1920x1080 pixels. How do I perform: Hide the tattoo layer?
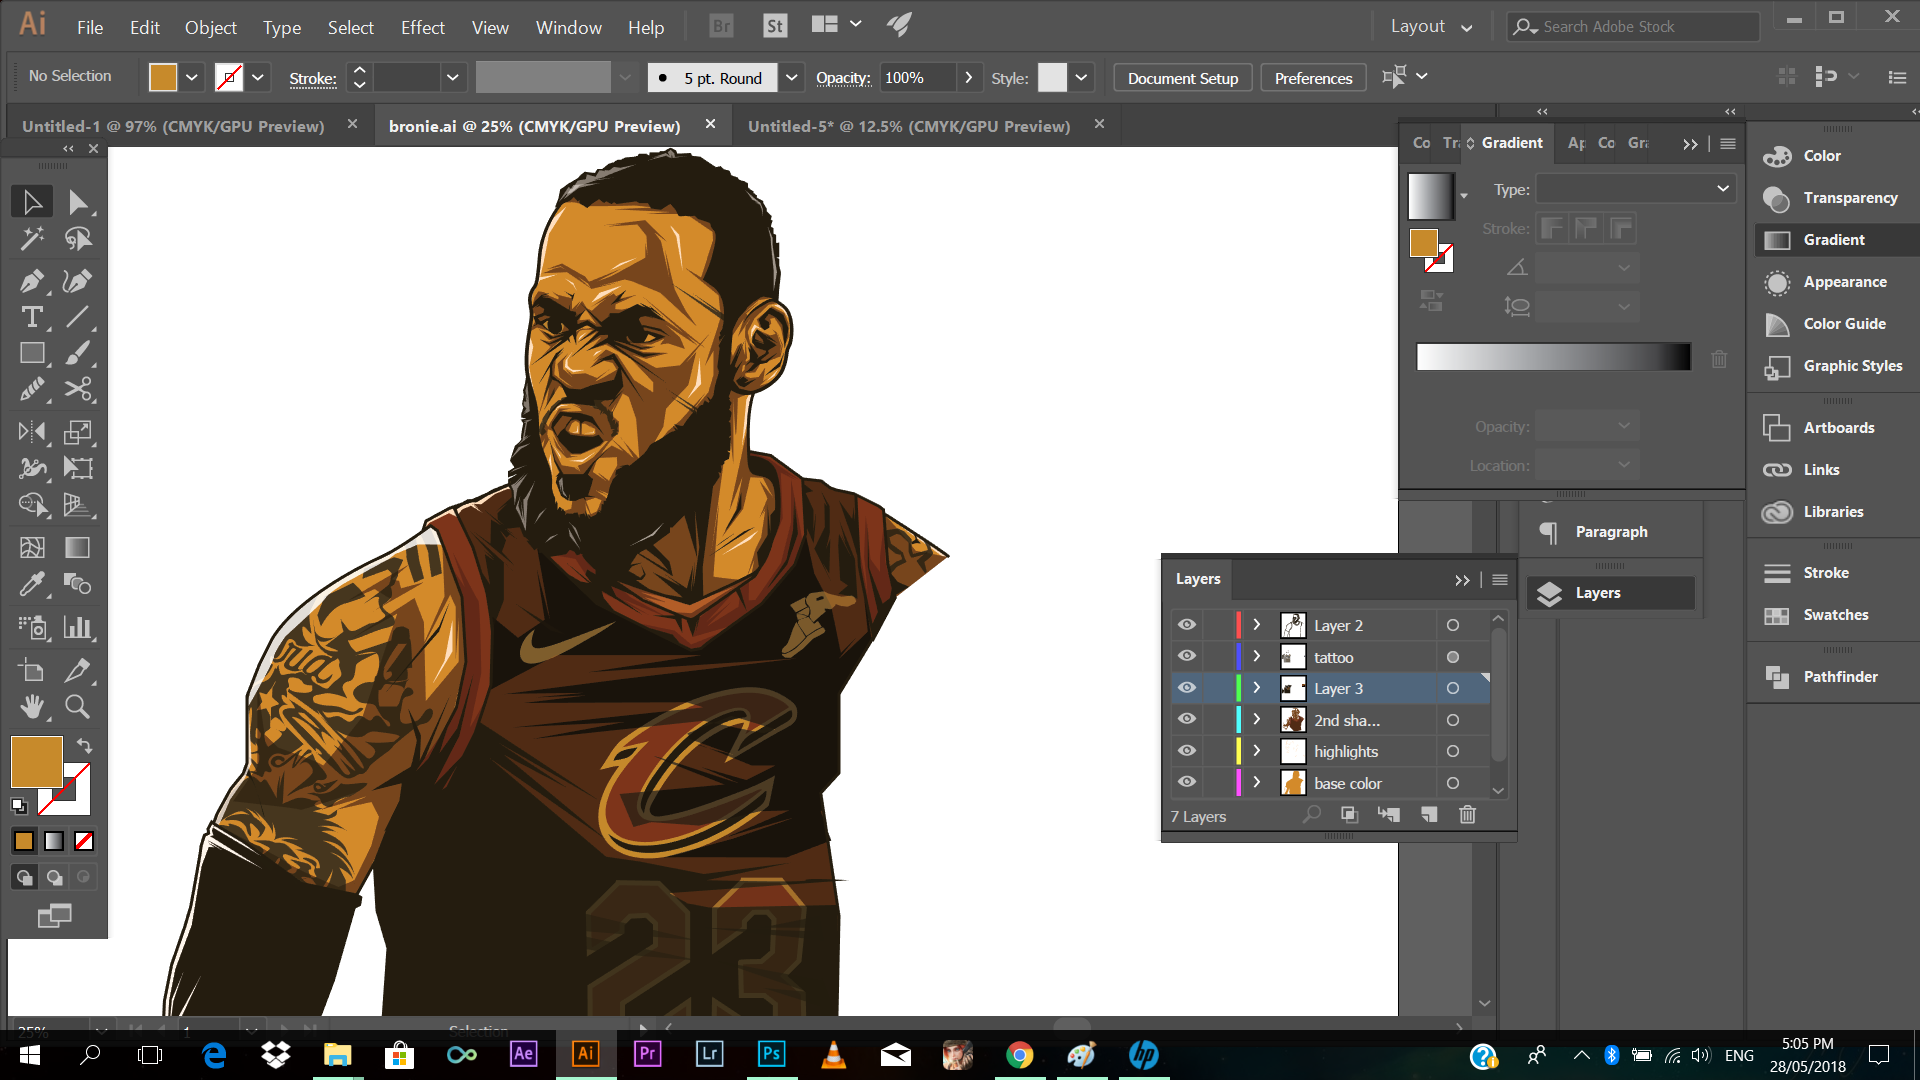coord(1187,656)
